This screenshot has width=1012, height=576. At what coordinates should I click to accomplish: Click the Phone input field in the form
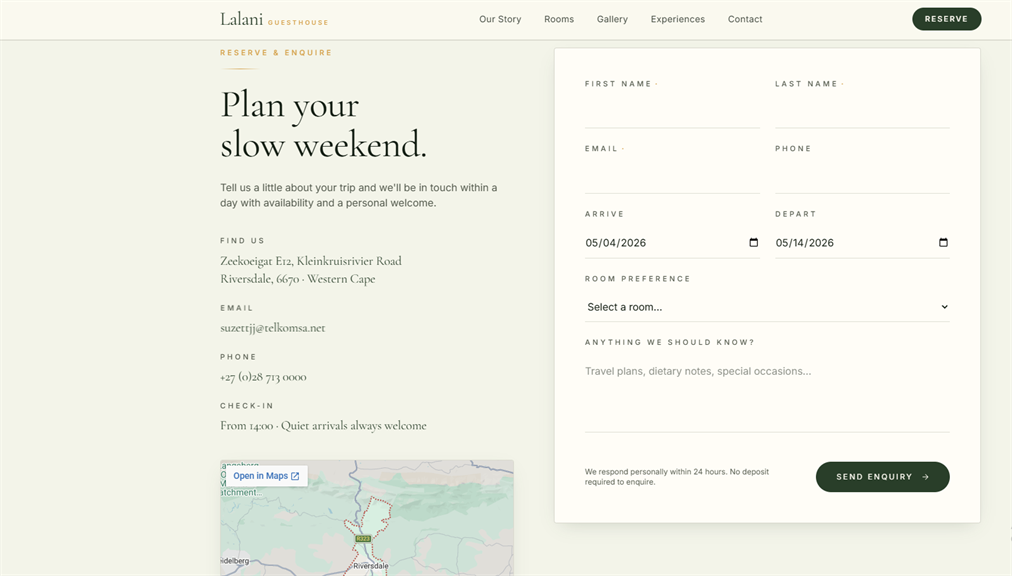coord(862,178)
